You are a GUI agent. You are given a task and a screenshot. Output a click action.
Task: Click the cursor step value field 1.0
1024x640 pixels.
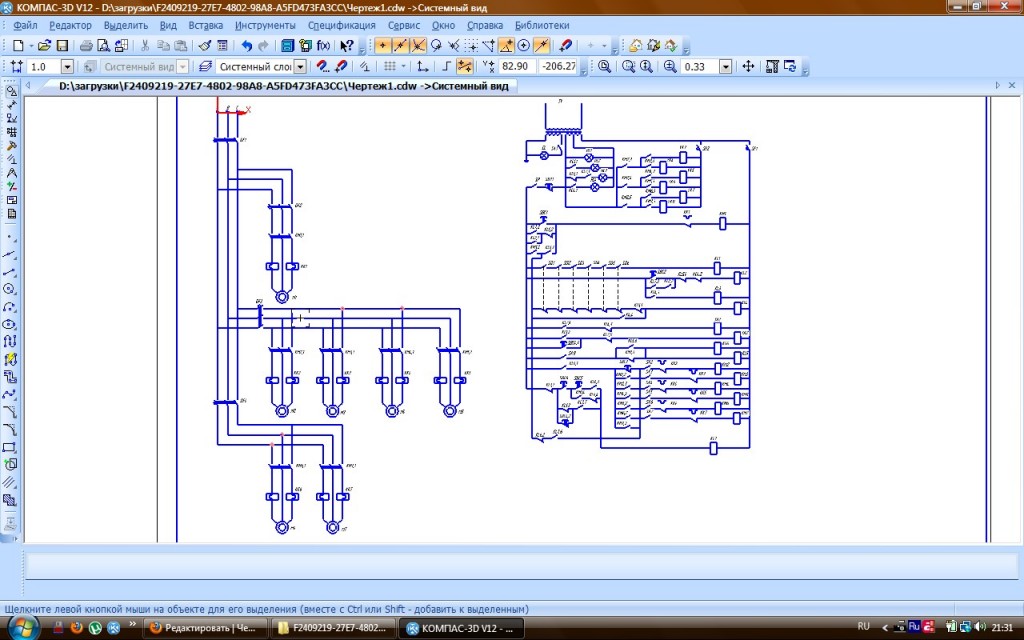click(43, 66)
